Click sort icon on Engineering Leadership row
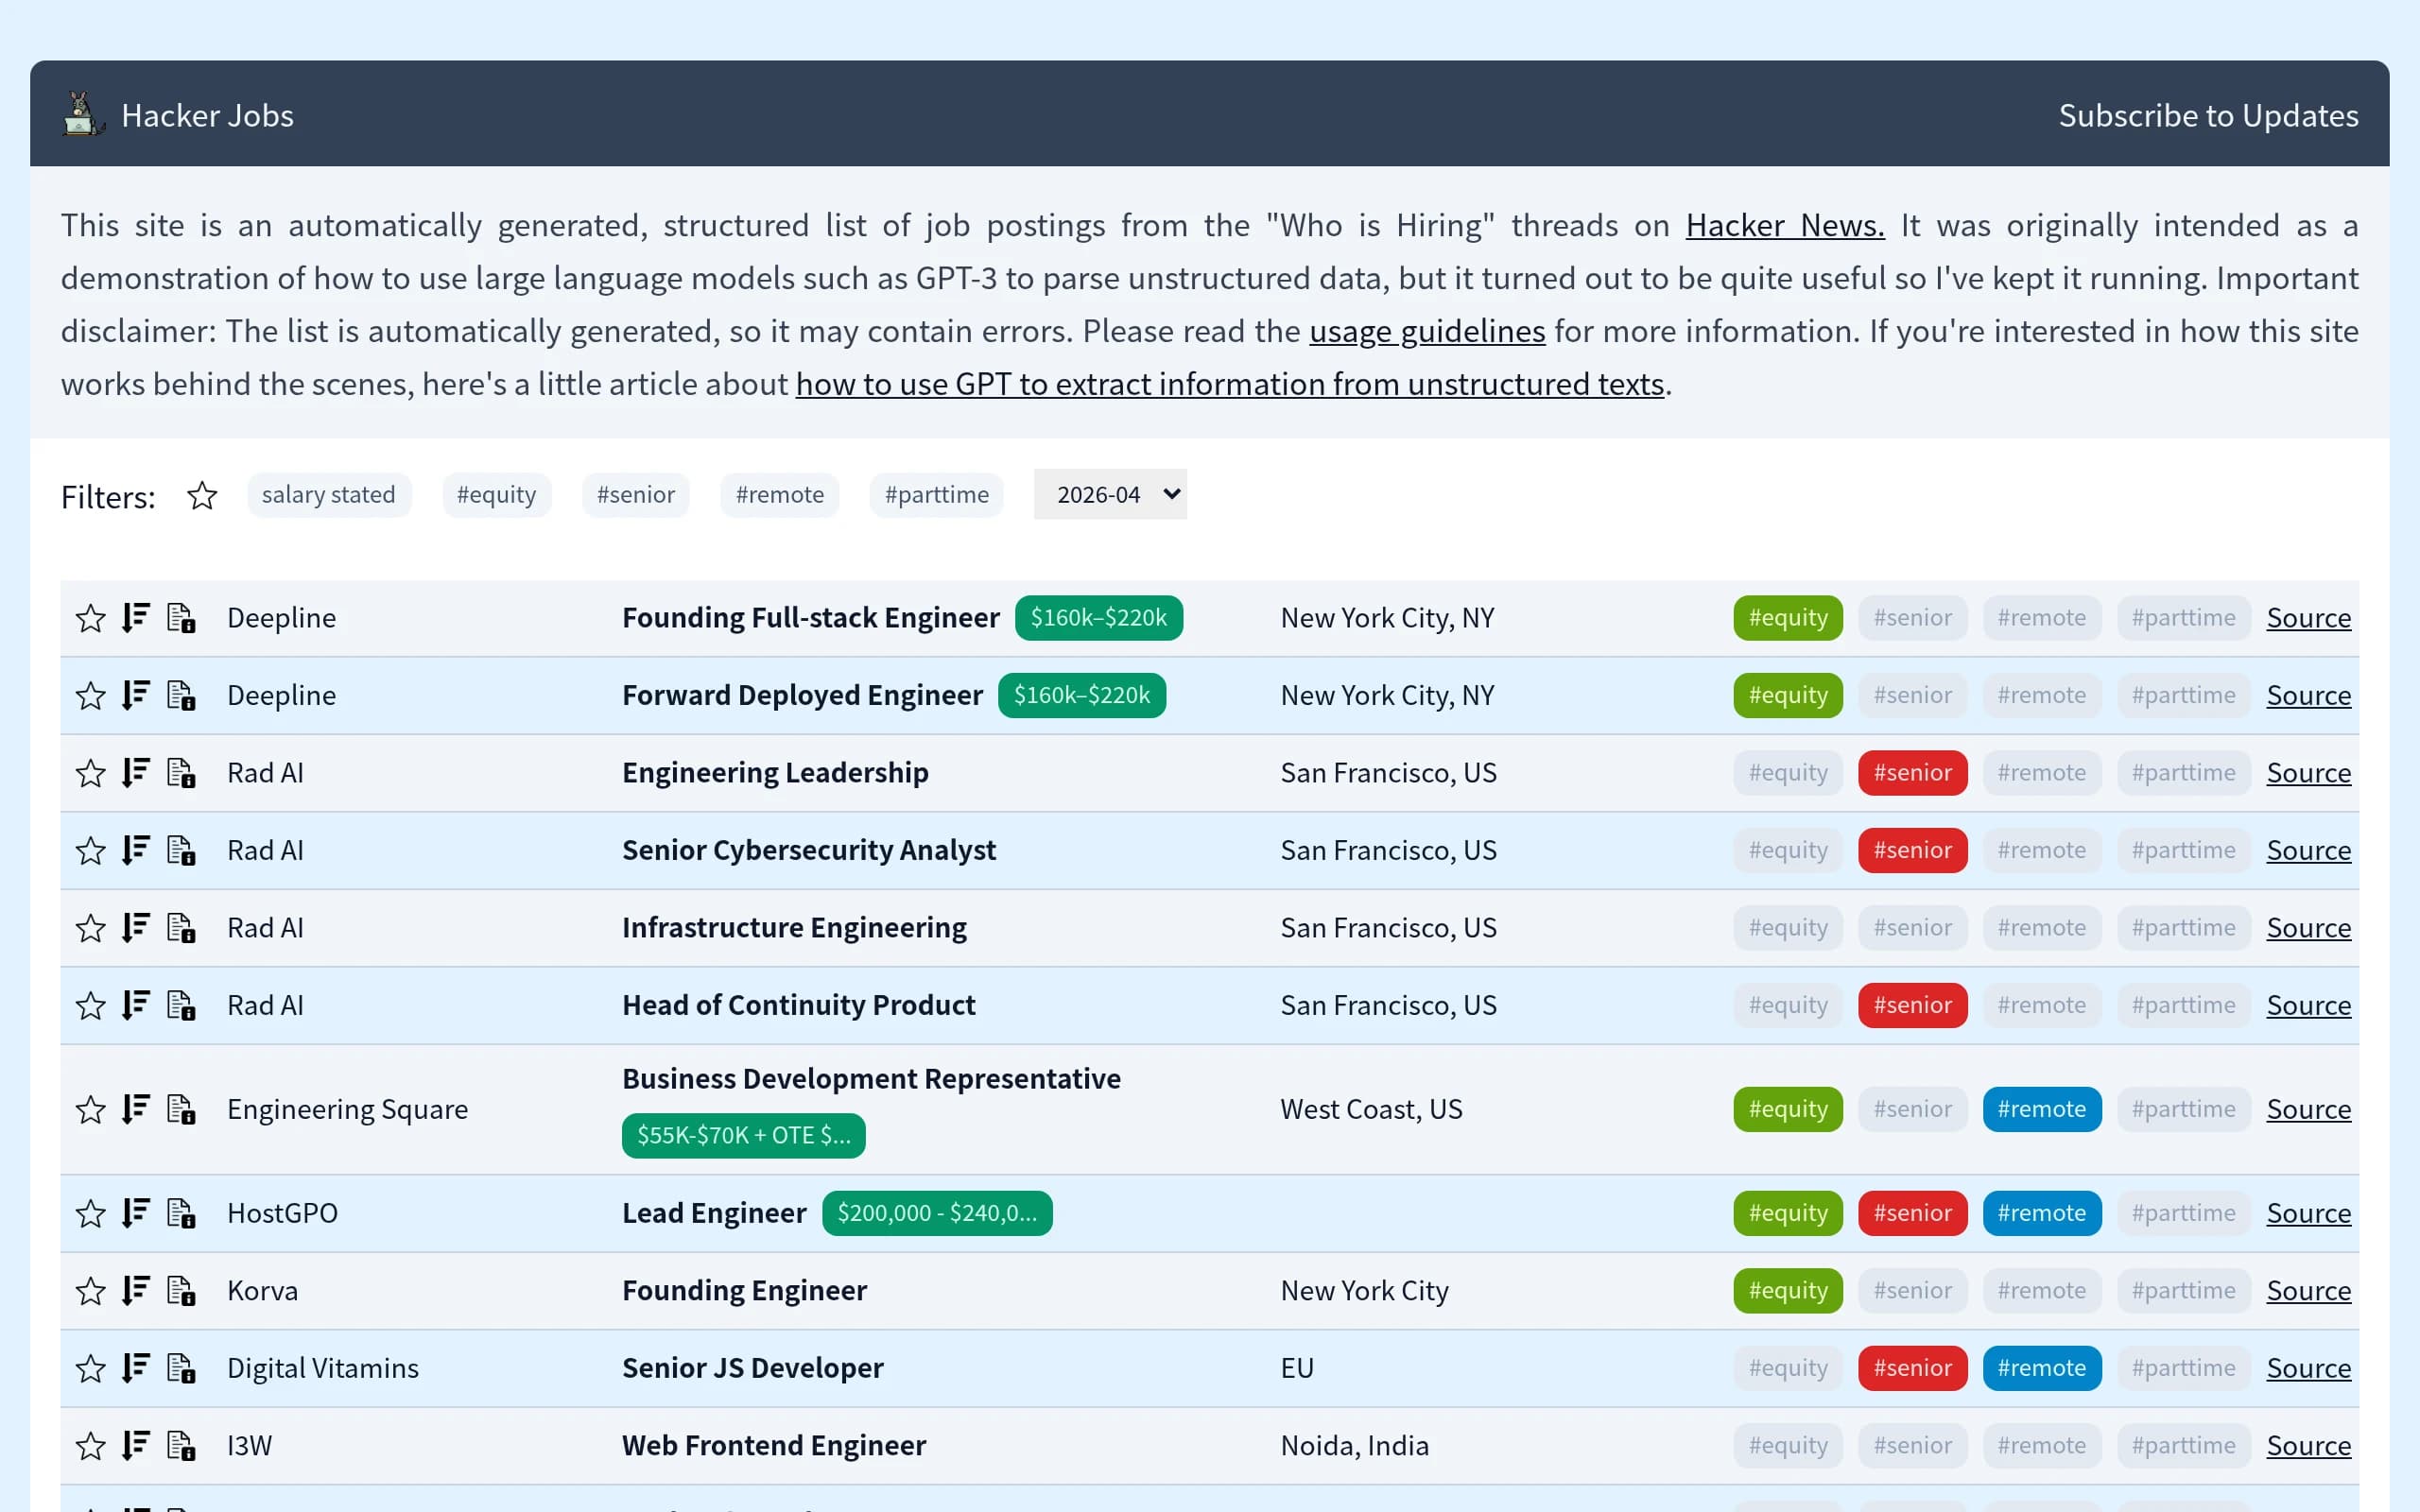The width and height of the screenshot is (2420, 1512). point(136,773)
